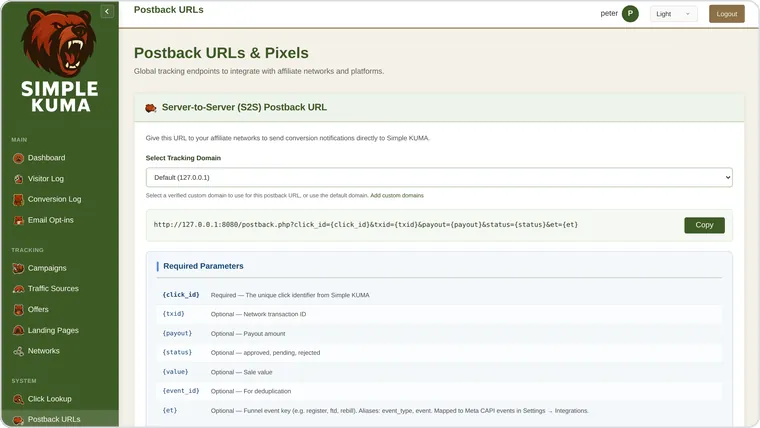
Task: Click the {event_id} parameter name
Action: click(181, 391)
